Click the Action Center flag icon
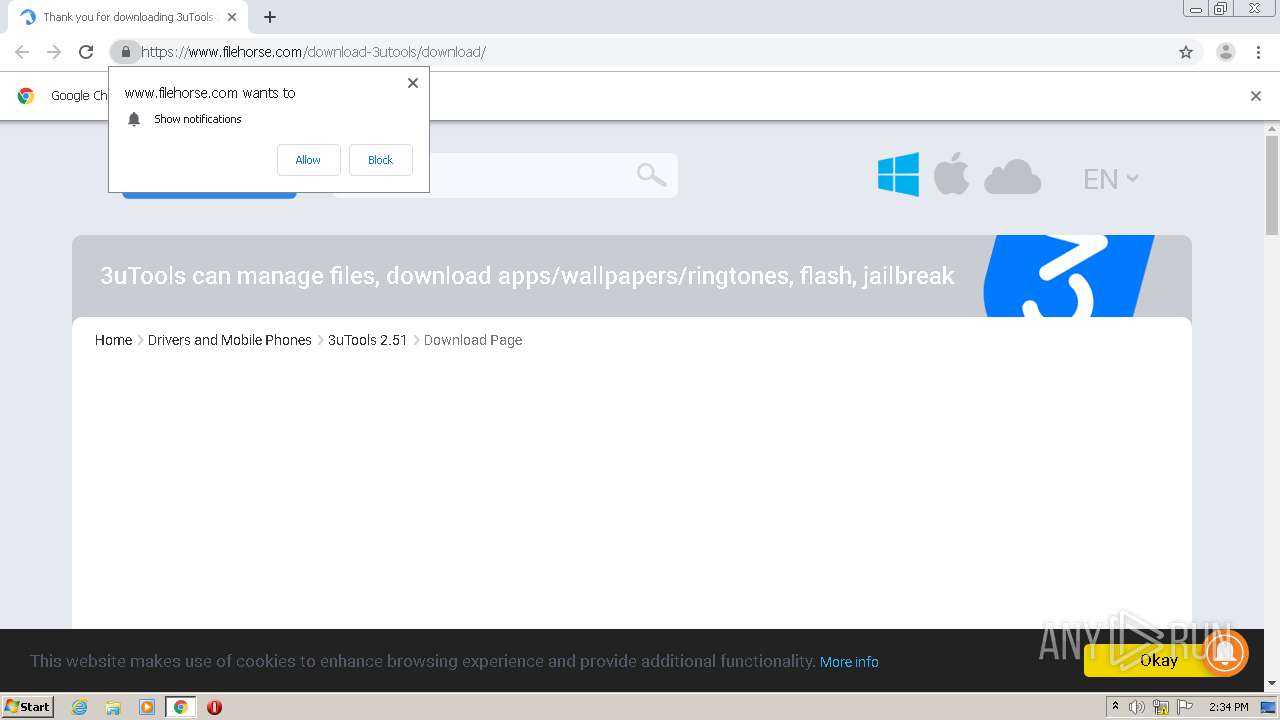This screenshot has height=720, width=1280. pos(1185,707)
